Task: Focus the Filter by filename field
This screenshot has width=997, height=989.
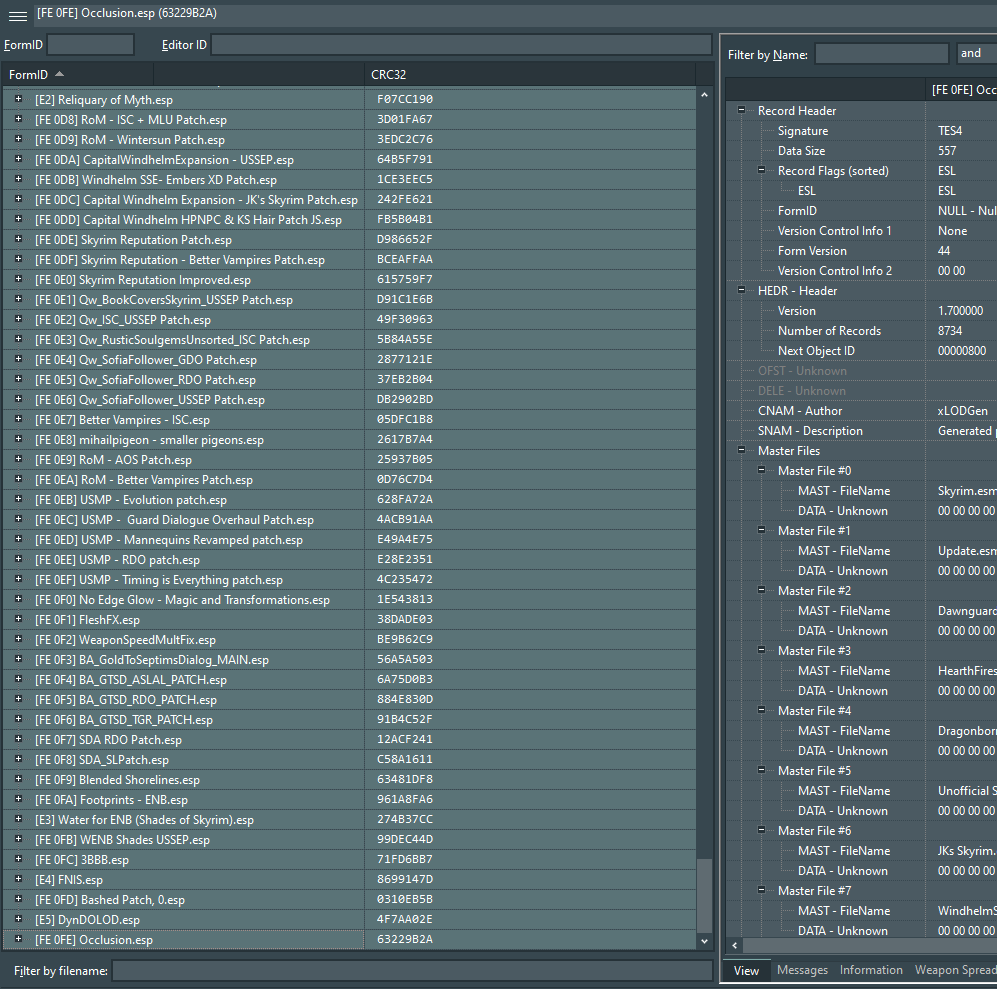Action: coord(412,971)
